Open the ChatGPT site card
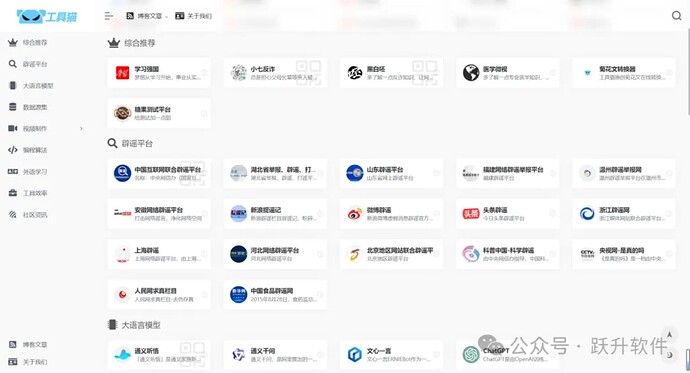 [x=507, y=355]
